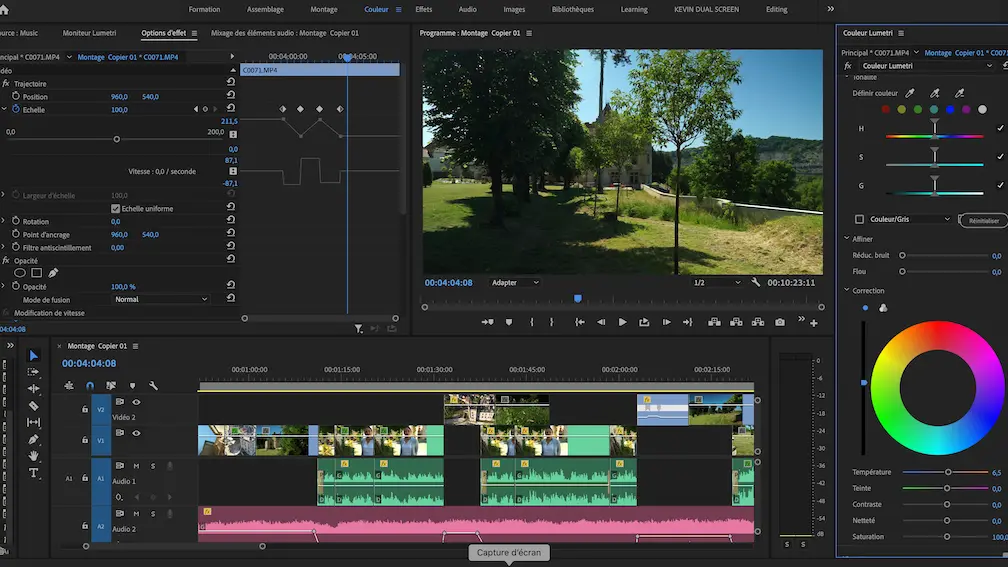Open the timeline wrench display settings
The height and width of the screenshot is (567, 1008).
coord(153,385)
